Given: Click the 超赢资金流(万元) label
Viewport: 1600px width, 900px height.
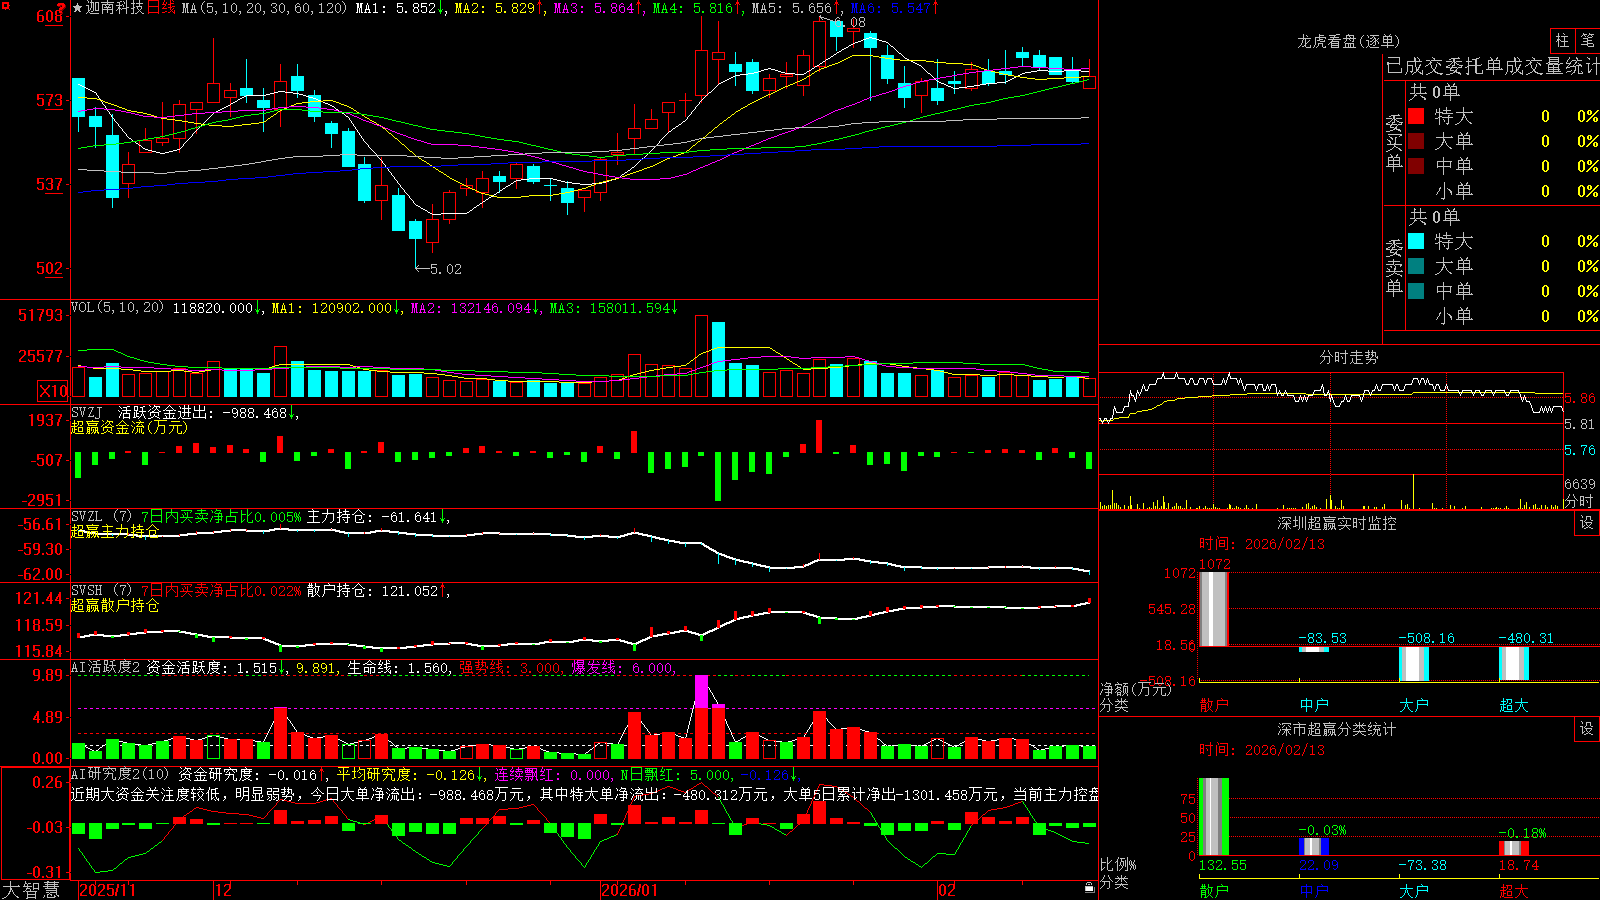Looking at the screenshot, I should pyautogui.click(x=129, y=427).
